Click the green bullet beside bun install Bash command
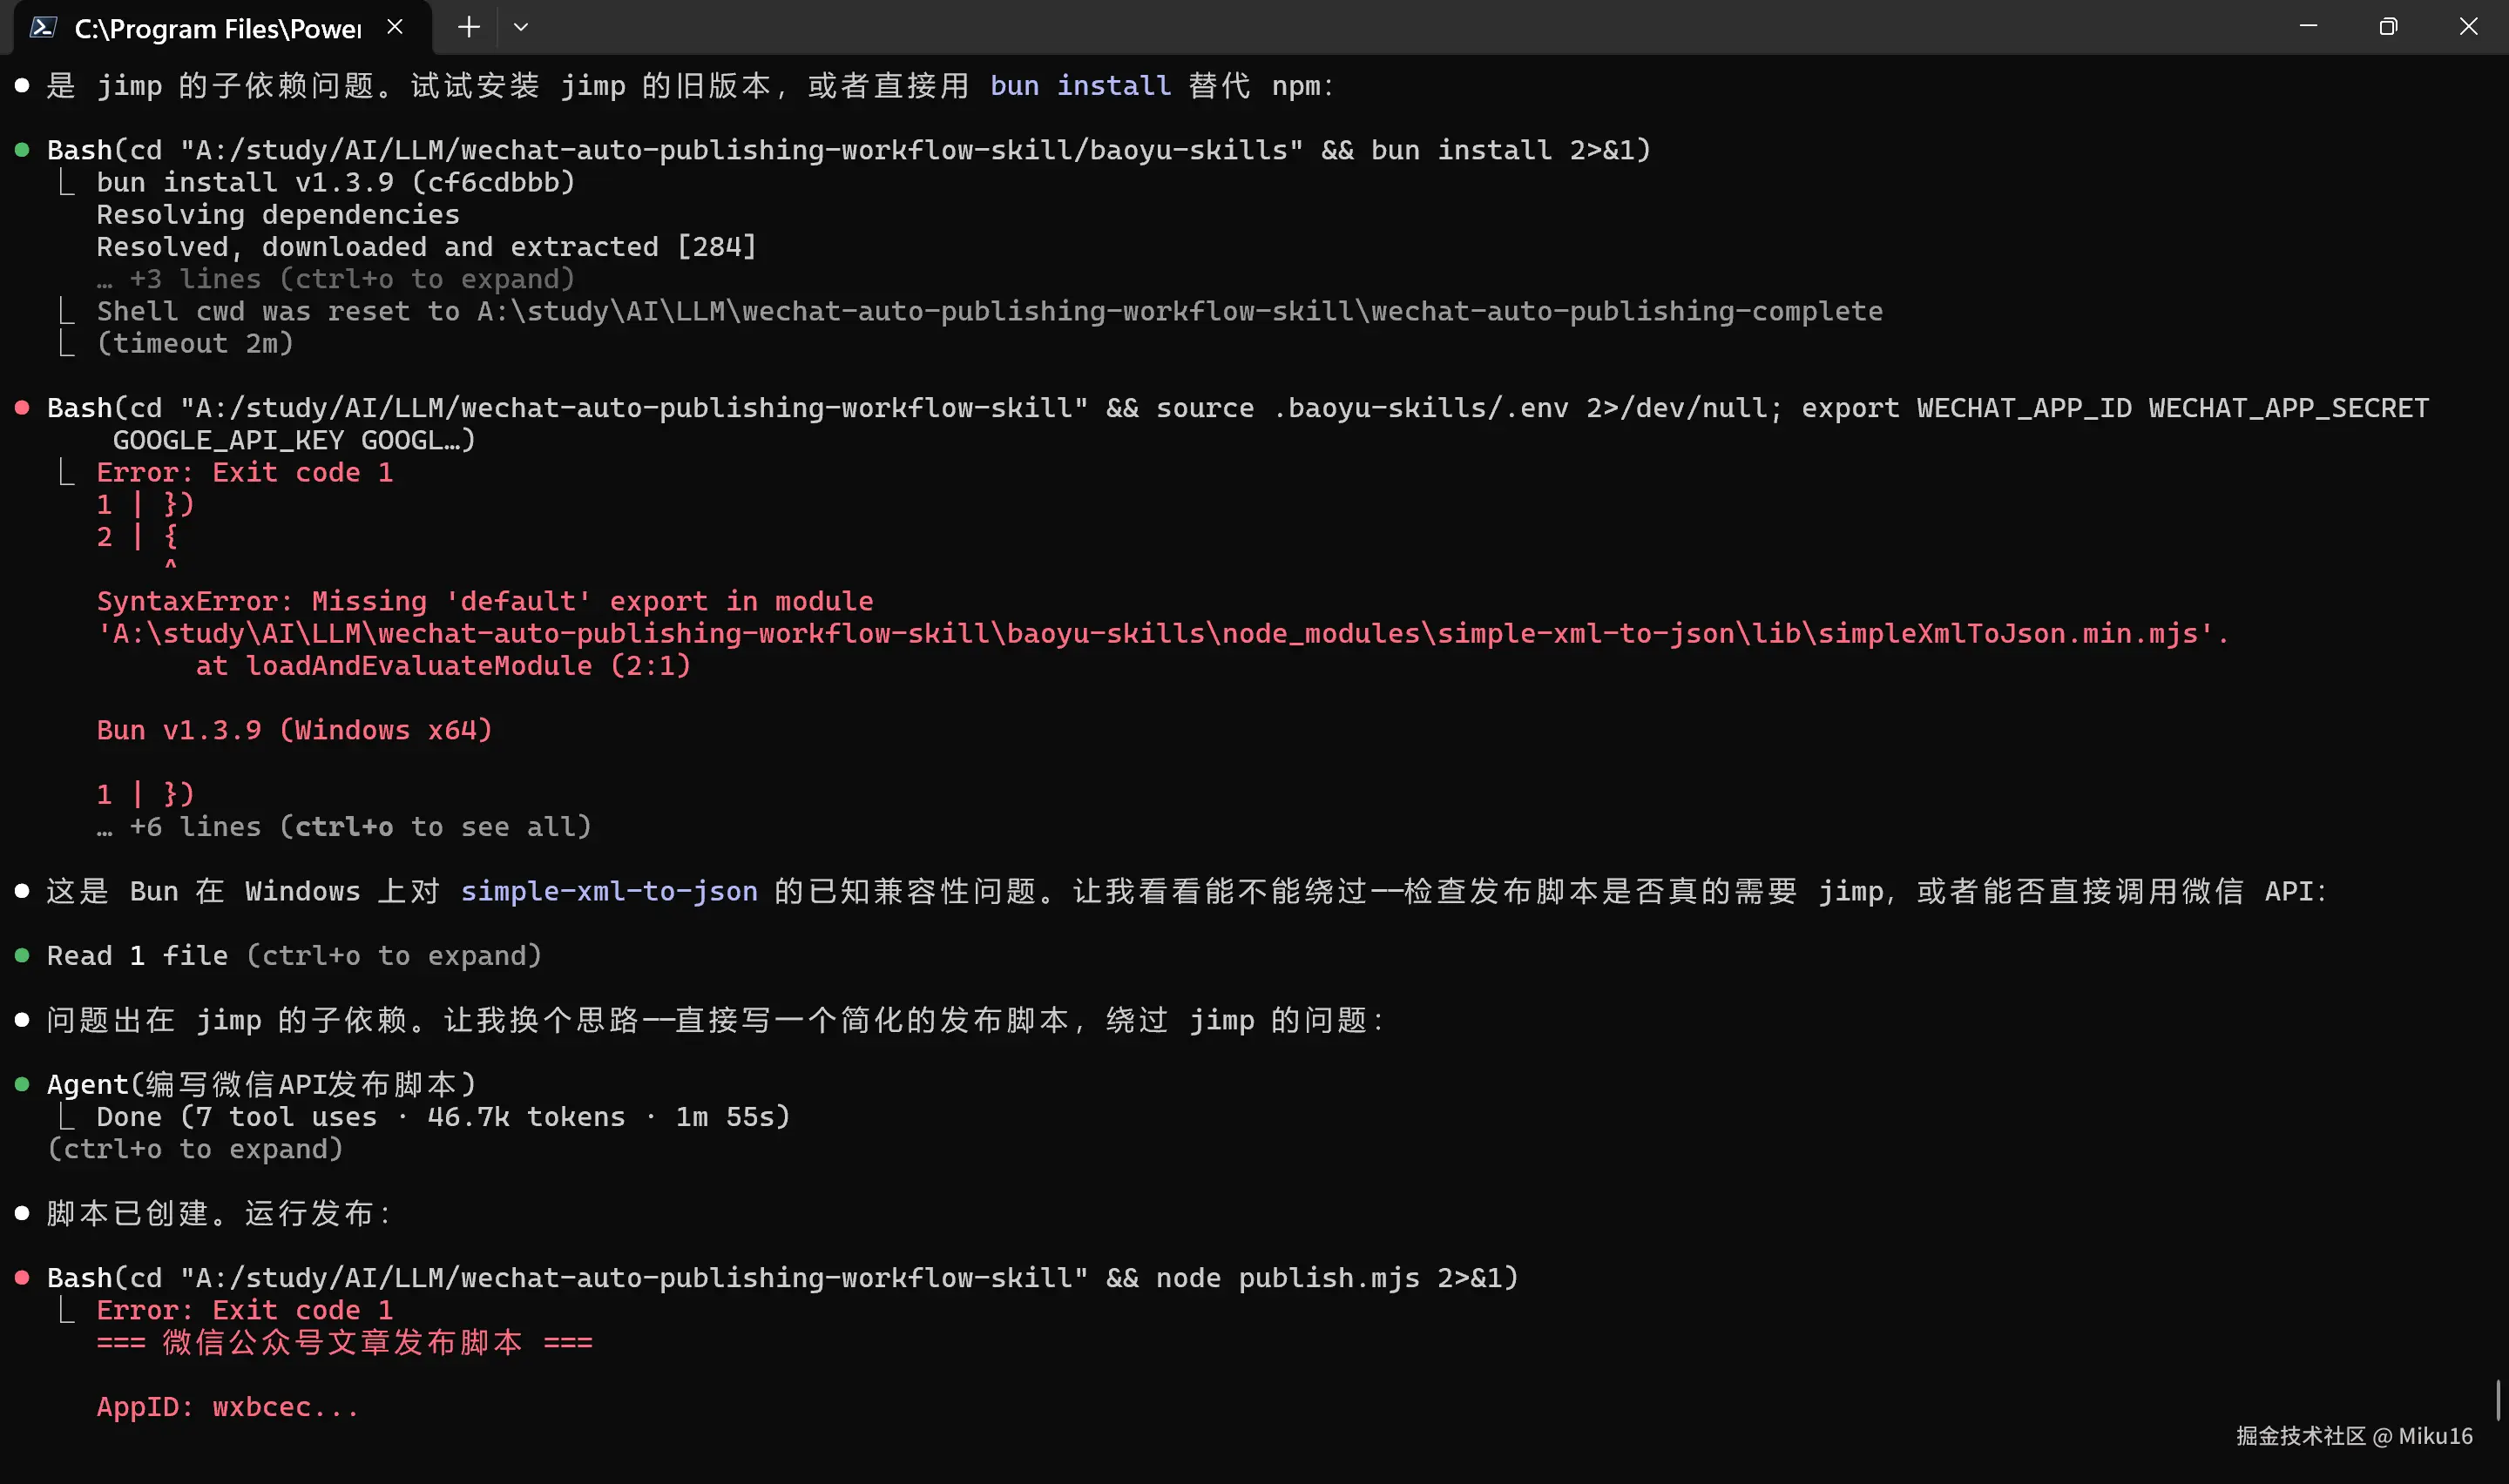The width and height of the screenshot is (2509, 1484). click(x=22, y=150)
